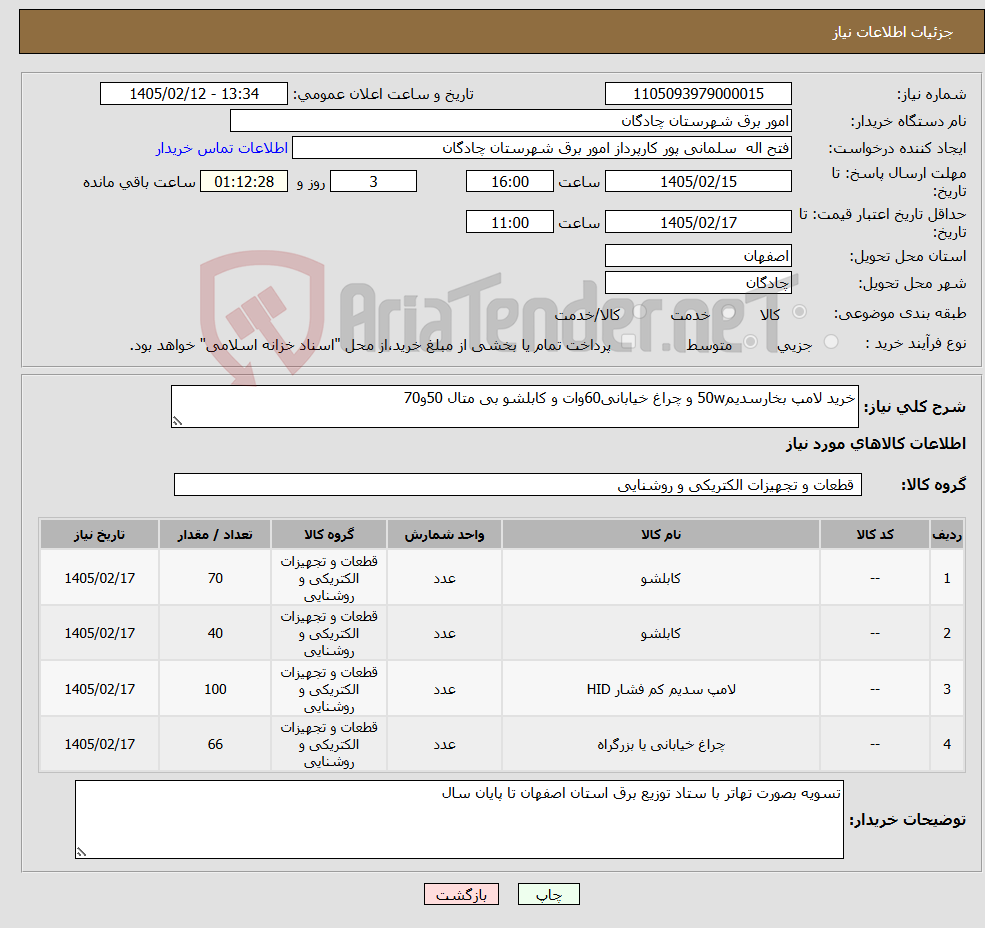Click row number 4 cell
The height and width of the screenshot is (928, 985).
coord(947,745)
